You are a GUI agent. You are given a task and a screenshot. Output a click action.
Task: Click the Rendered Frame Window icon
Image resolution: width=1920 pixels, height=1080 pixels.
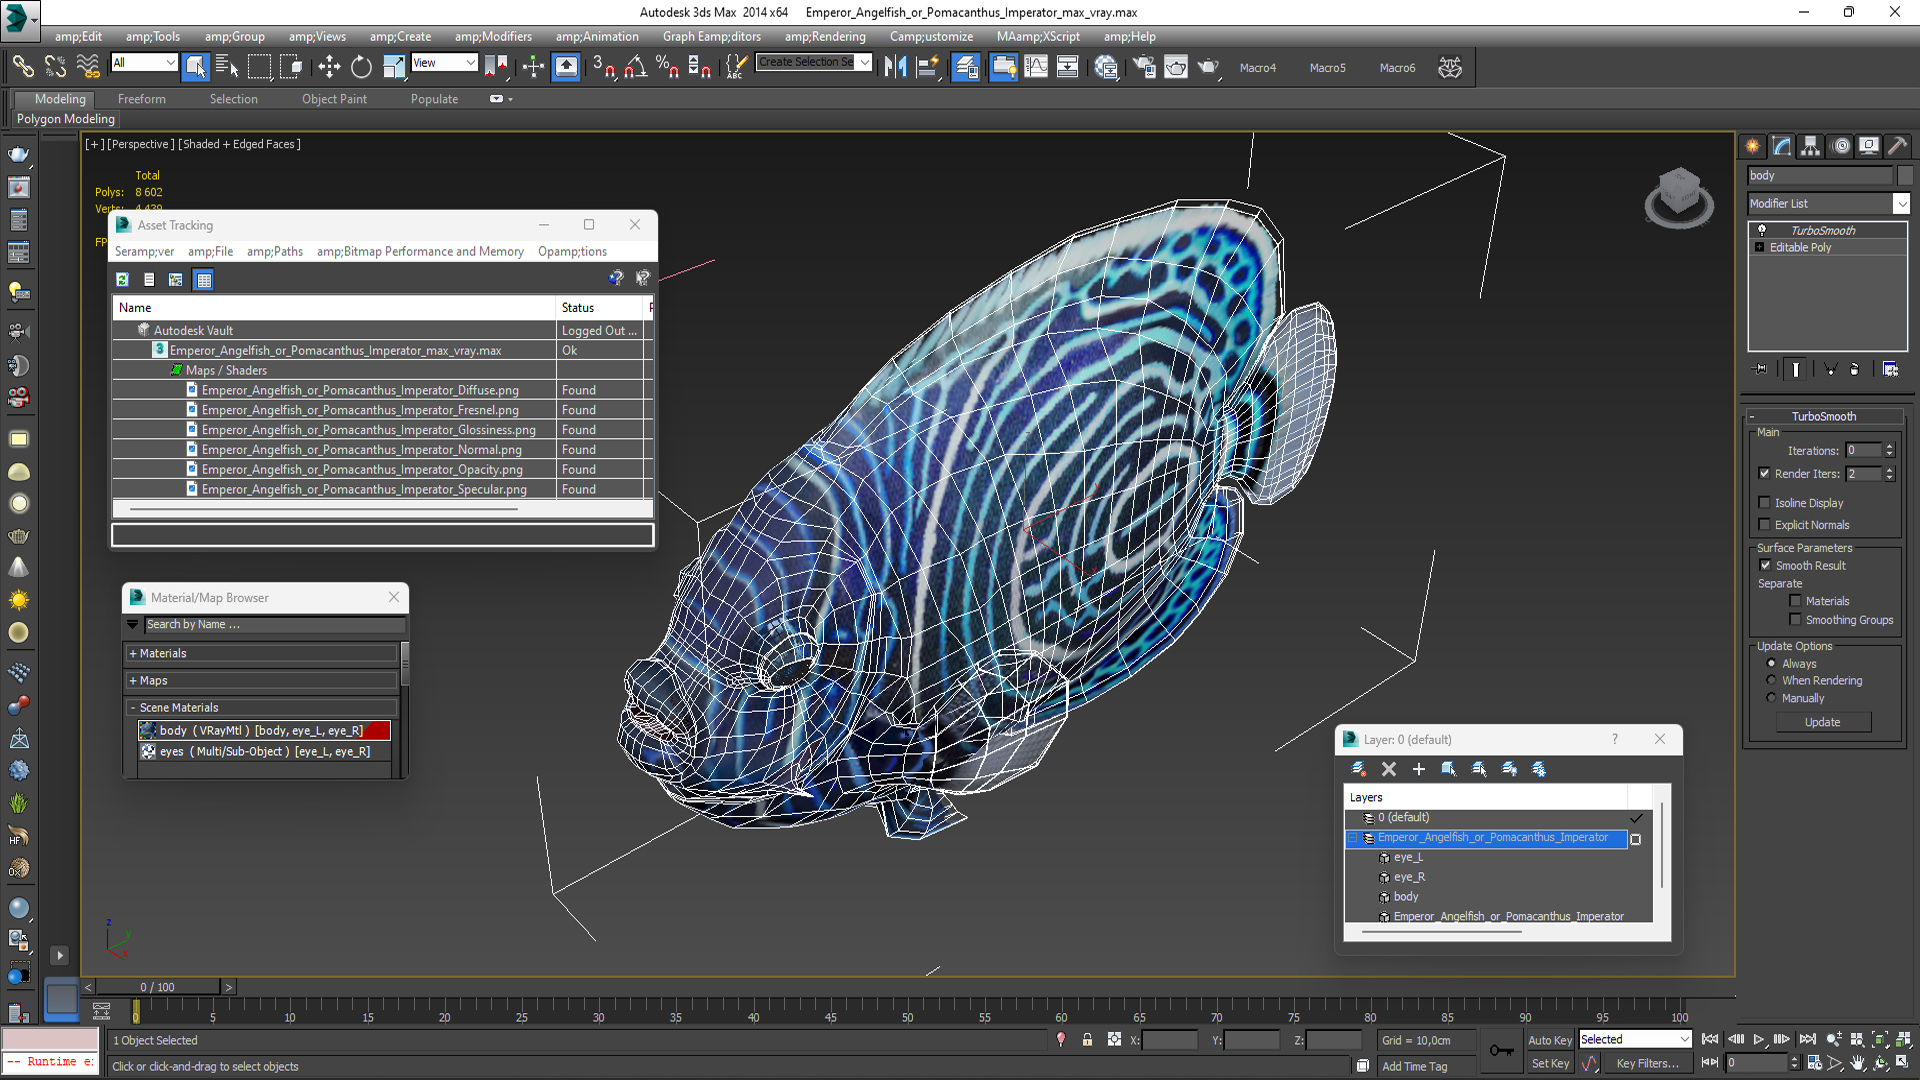1176,67
